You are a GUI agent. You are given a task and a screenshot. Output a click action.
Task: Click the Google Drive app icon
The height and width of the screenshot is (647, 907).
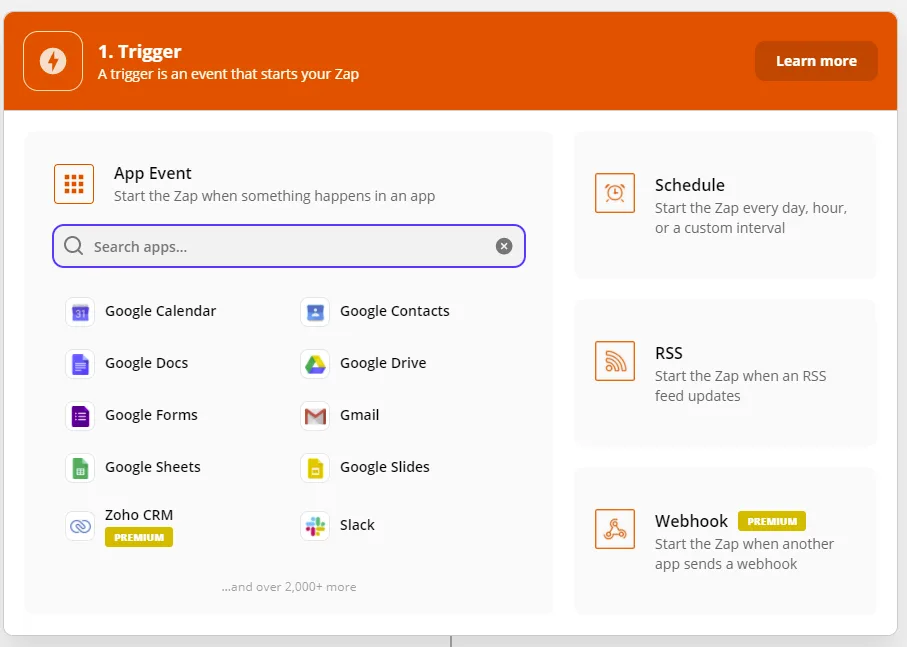pyautogui.click(x=315, y=364)
